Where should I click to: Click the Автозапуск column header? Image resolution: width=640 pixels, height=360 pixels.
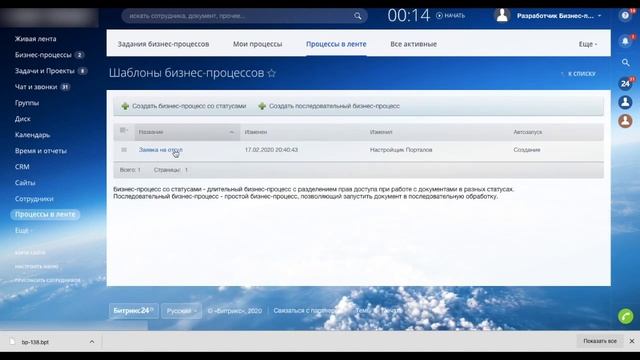[x=528, y=132]
